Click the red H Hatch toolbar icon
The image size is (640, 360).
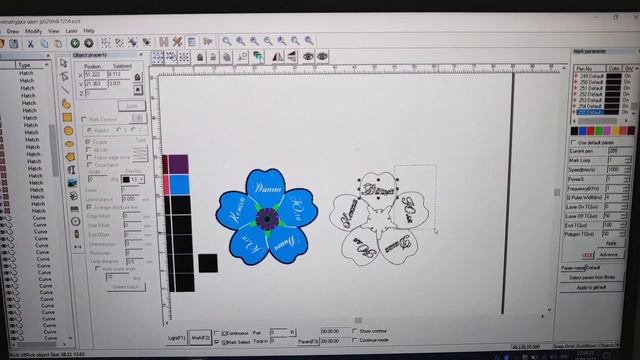point(164,42)
